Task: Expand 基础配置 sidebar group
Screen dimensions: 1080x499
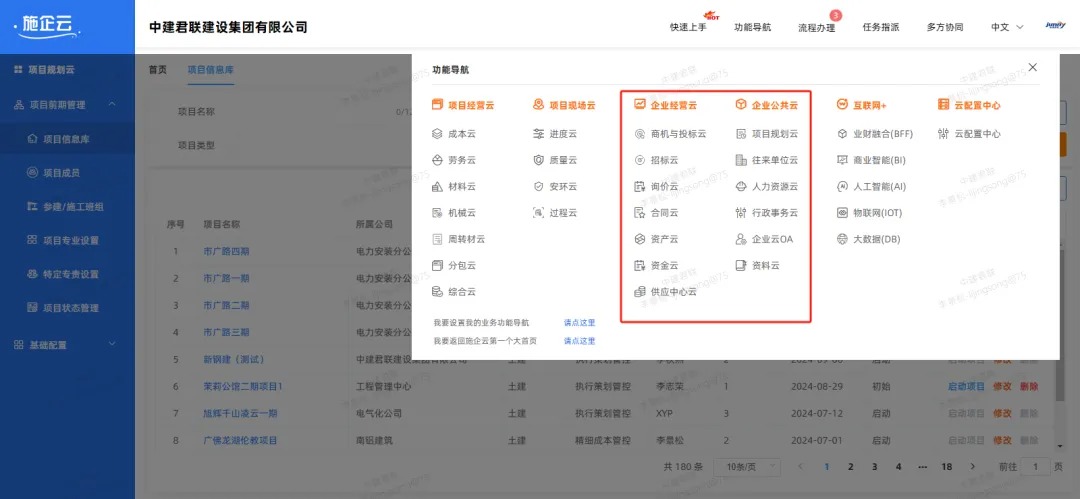Action: [112, 345]
